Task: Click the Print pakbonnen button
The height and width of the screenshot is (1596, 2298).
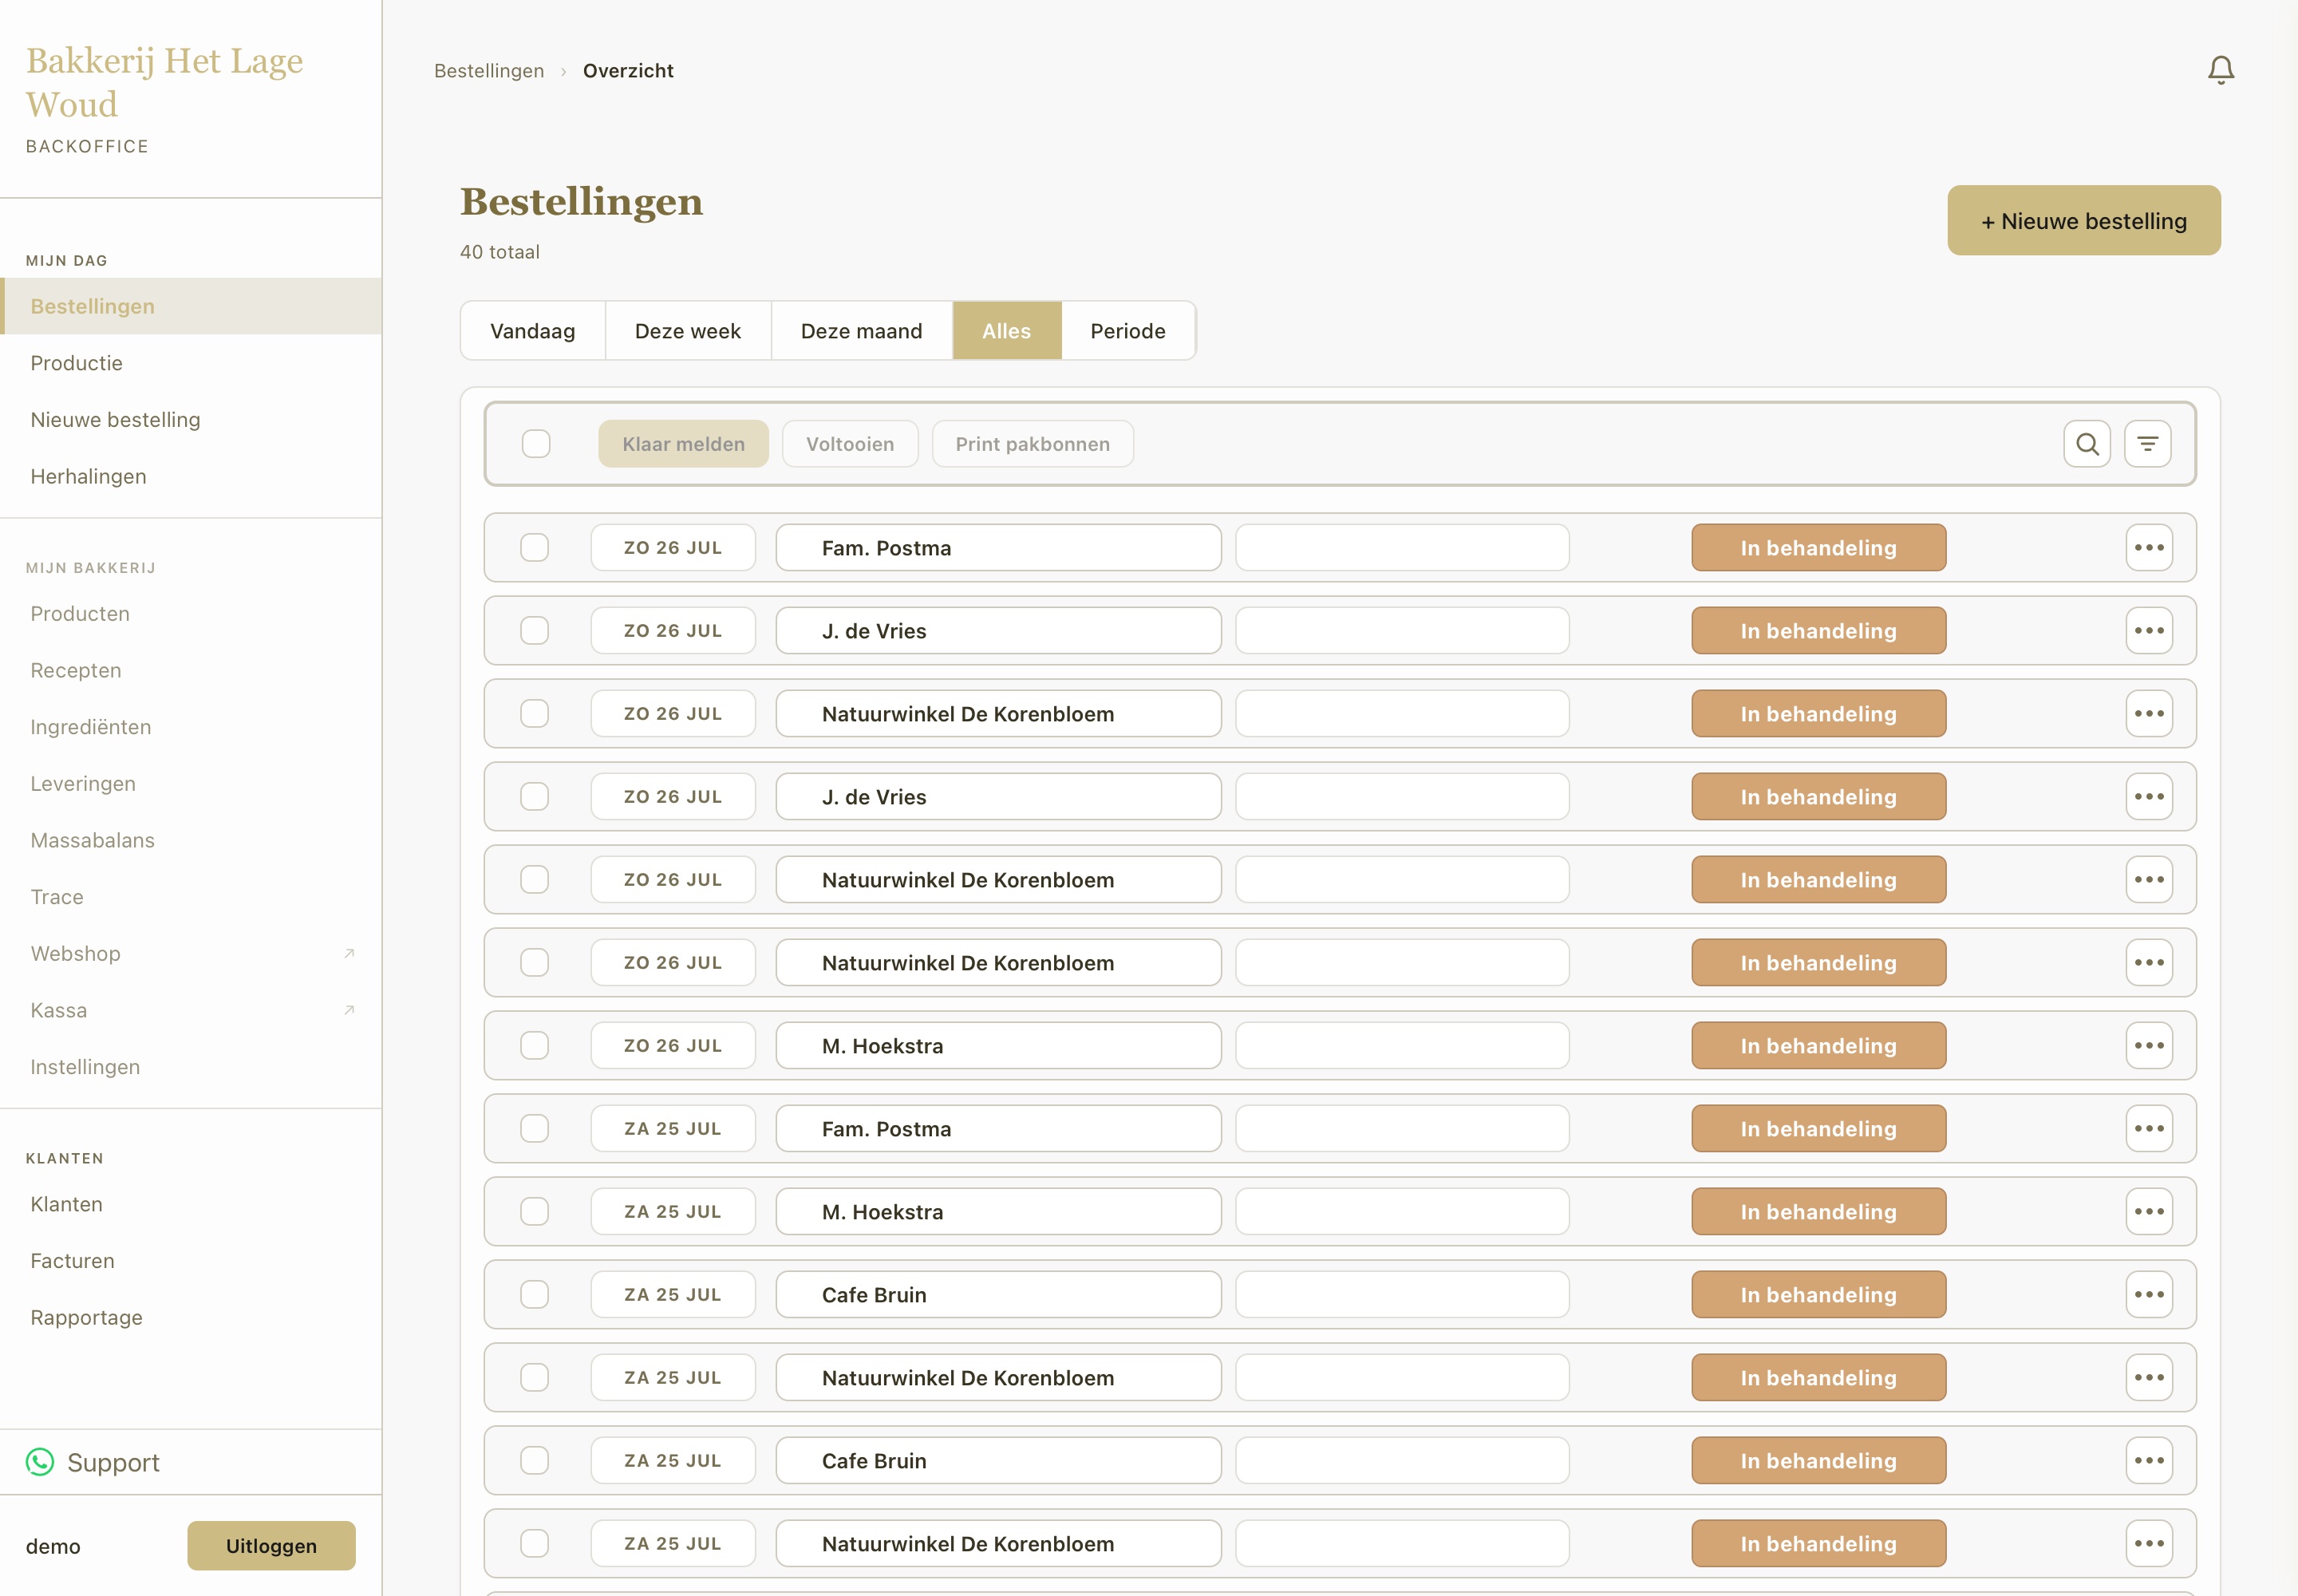Action: [1032, 444]
